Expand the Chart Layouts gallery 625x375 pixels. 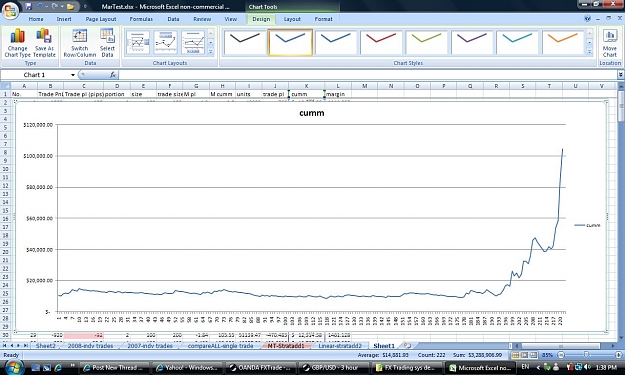tap(211, 52)
